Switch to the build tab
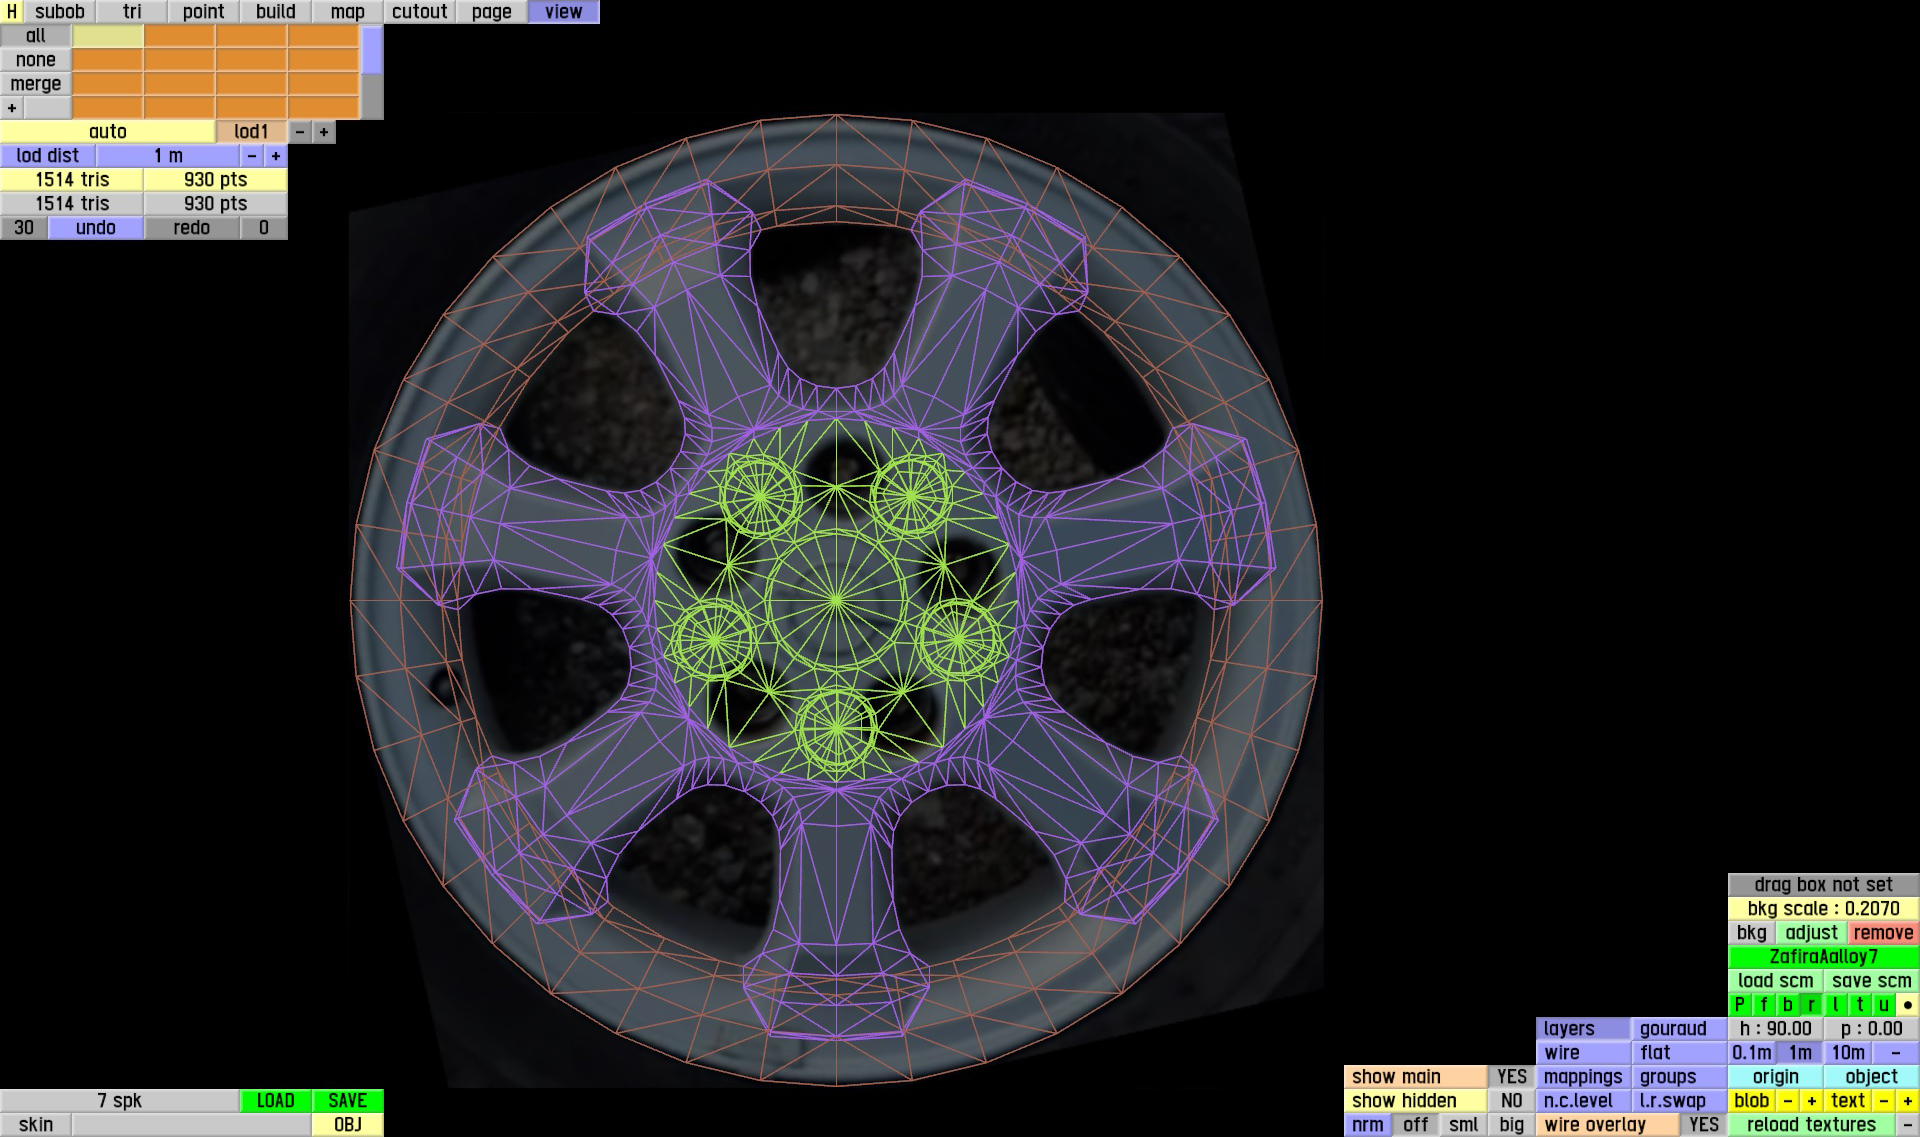The height and width of the screenshot is (1137, 1920). tap(275, 12)
